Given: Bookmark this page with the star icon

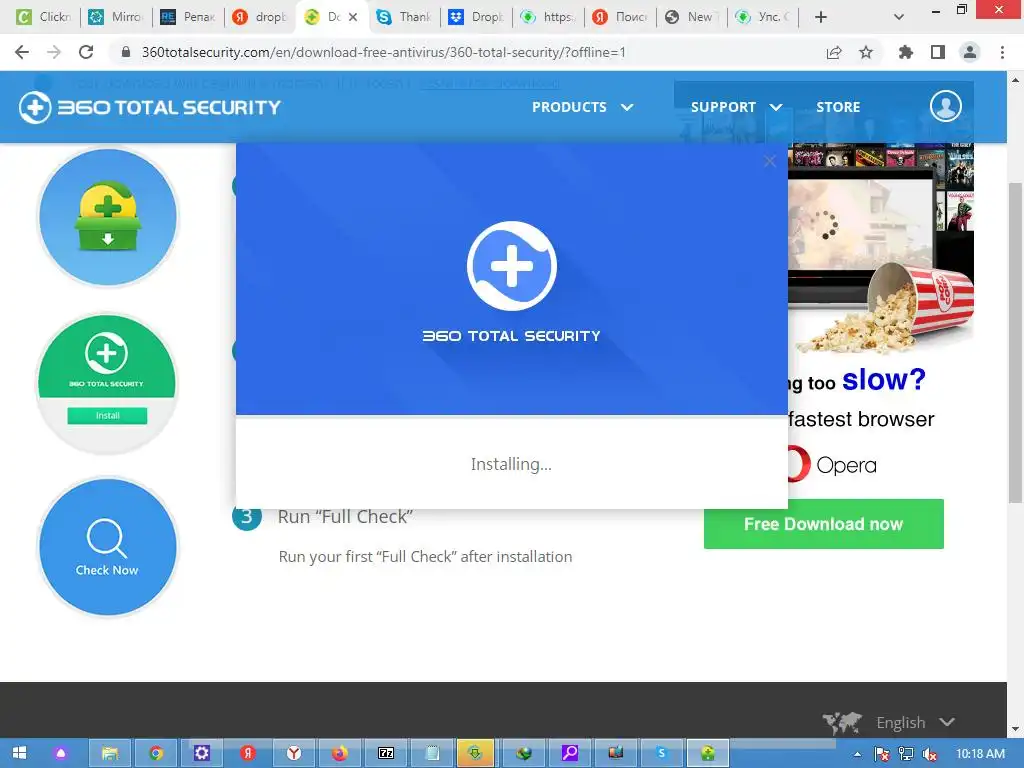Looking at the screenshot, I should click(866, 52).
